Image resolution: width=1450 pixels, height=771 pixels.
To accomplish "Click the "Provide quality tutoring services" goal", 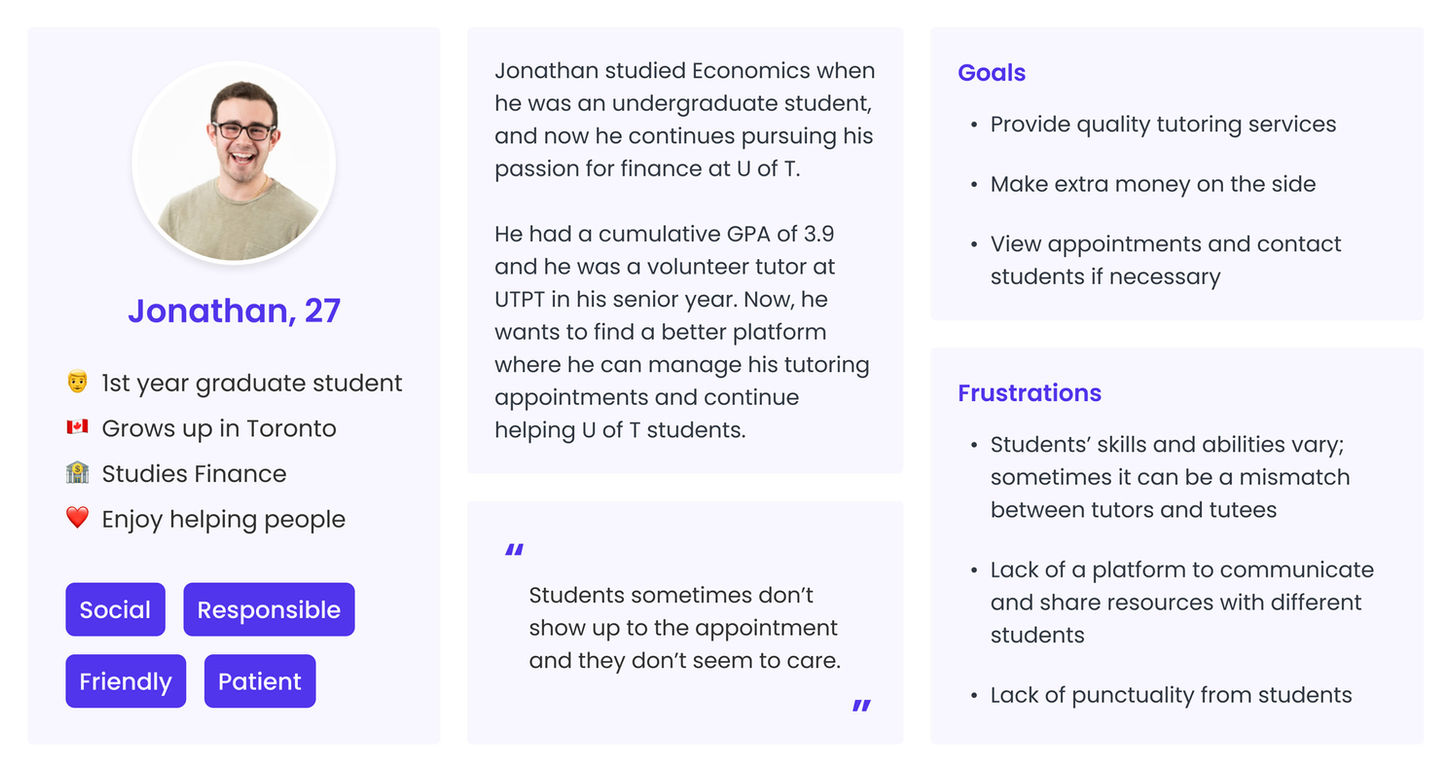I will click(1162, 124).
